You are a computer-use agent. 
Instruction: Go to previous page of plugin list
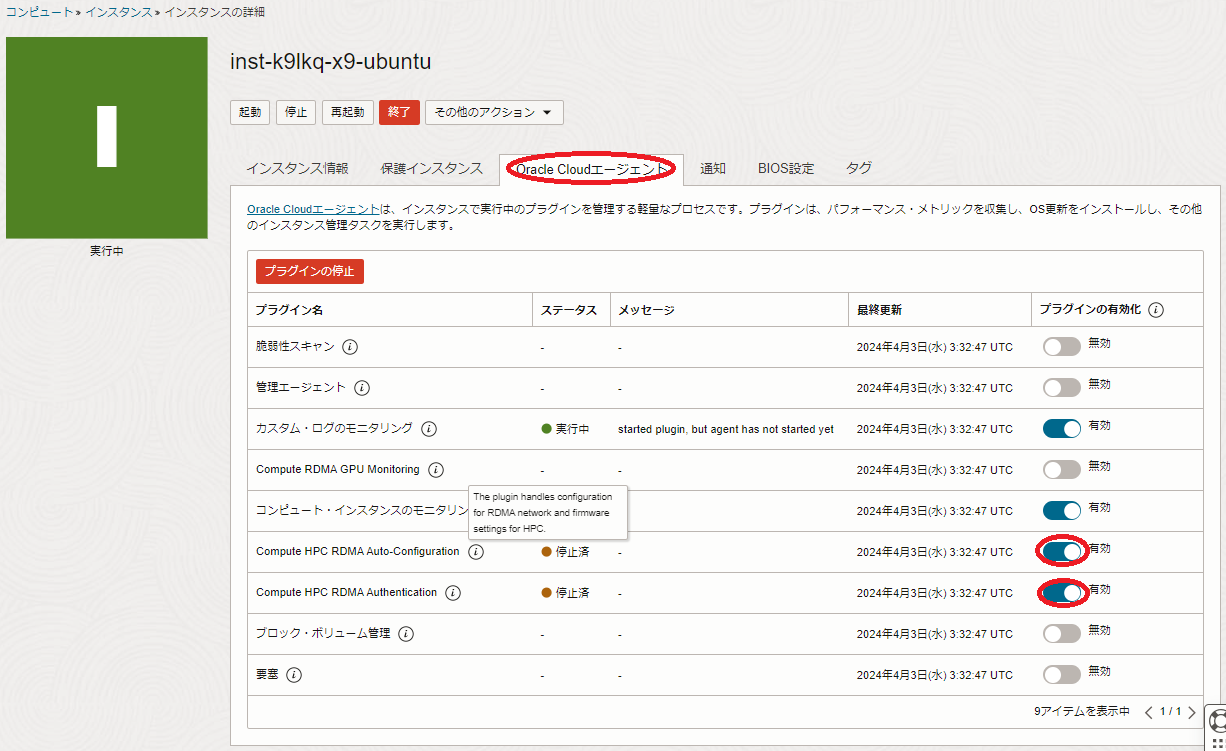pyautogui.click(x=1149, y=712)
